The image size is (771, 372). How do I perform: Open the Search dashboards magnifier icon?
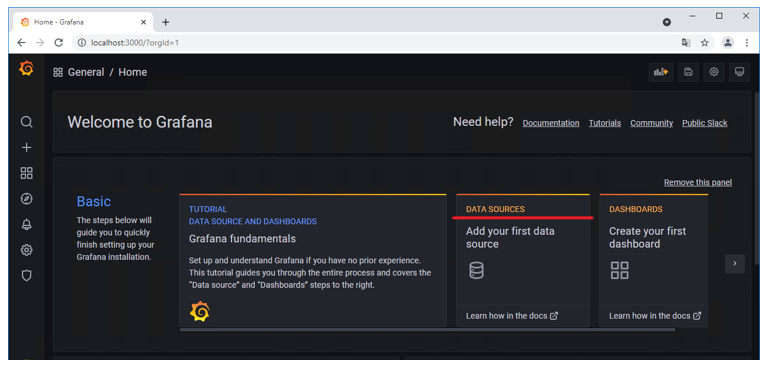[x=27, y=122]
